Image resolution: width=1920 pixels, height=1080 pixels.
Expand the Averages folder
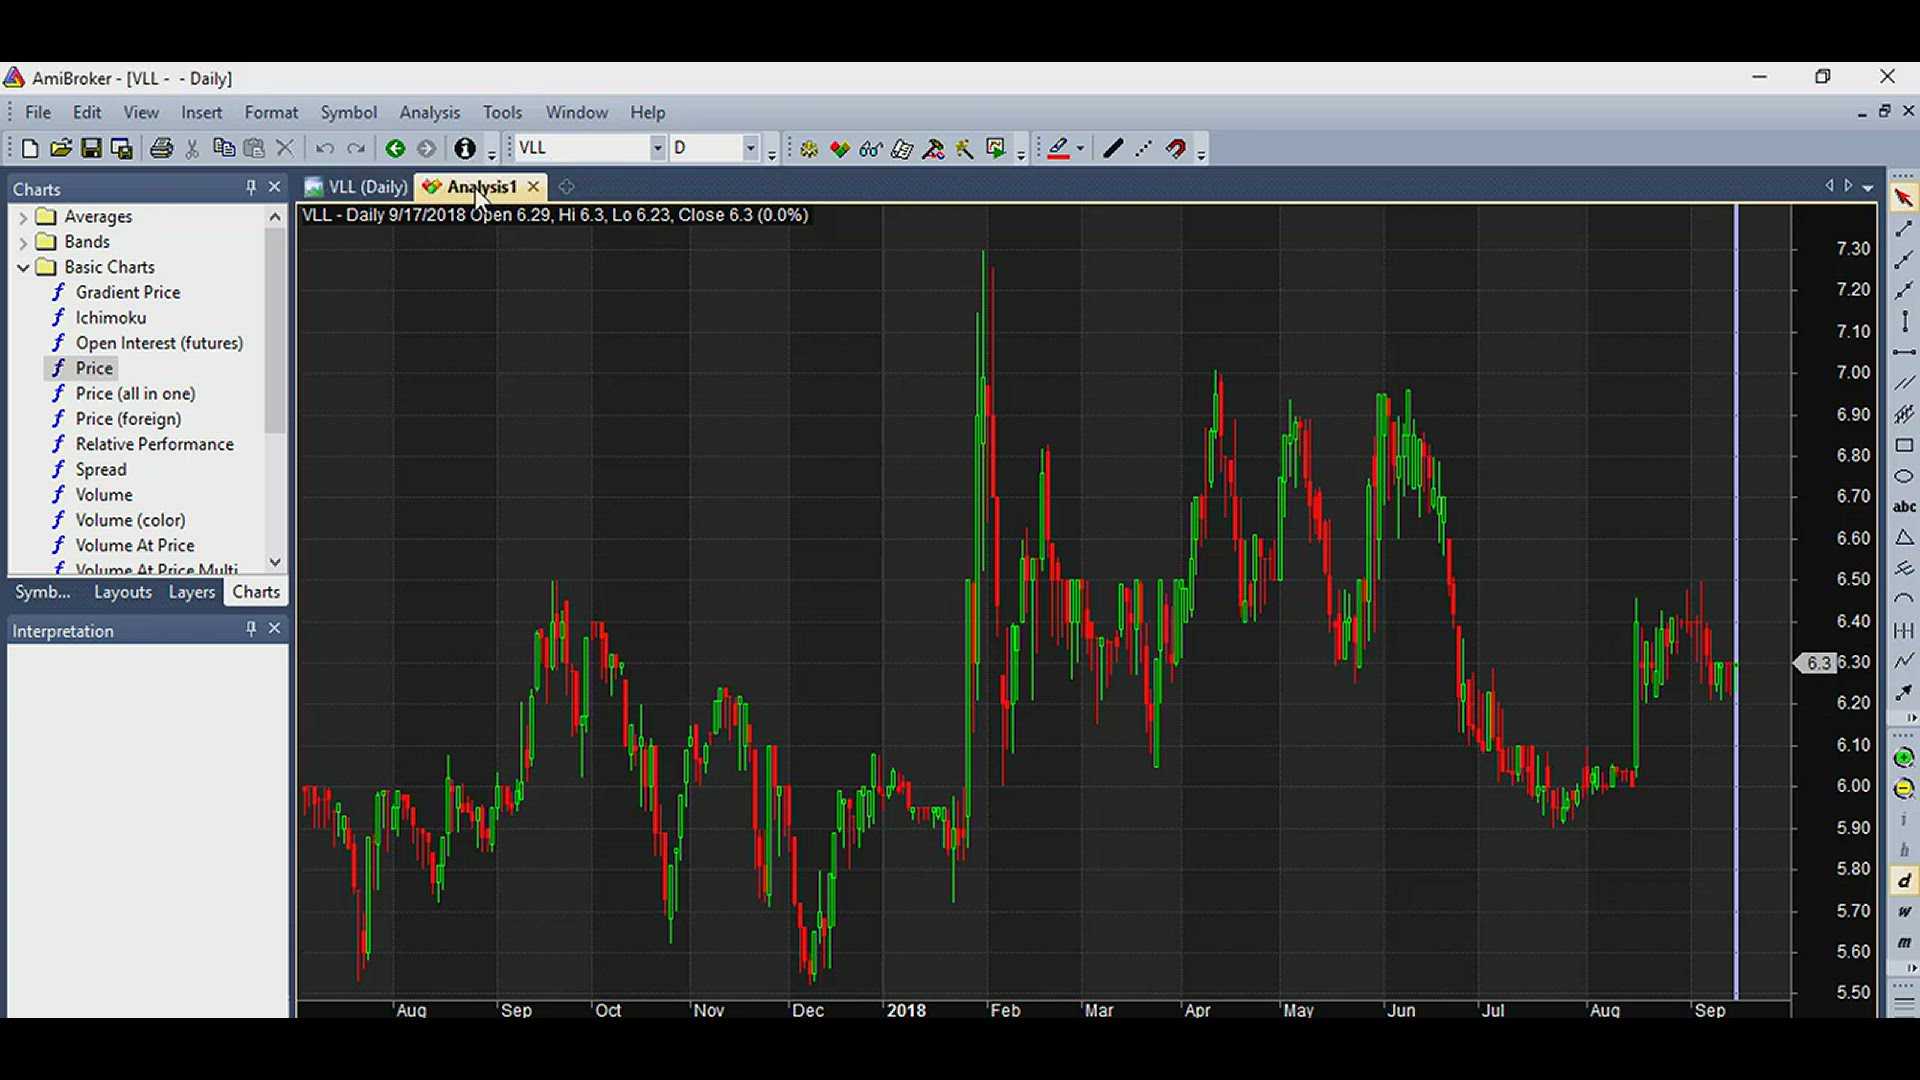pos(23,216)
